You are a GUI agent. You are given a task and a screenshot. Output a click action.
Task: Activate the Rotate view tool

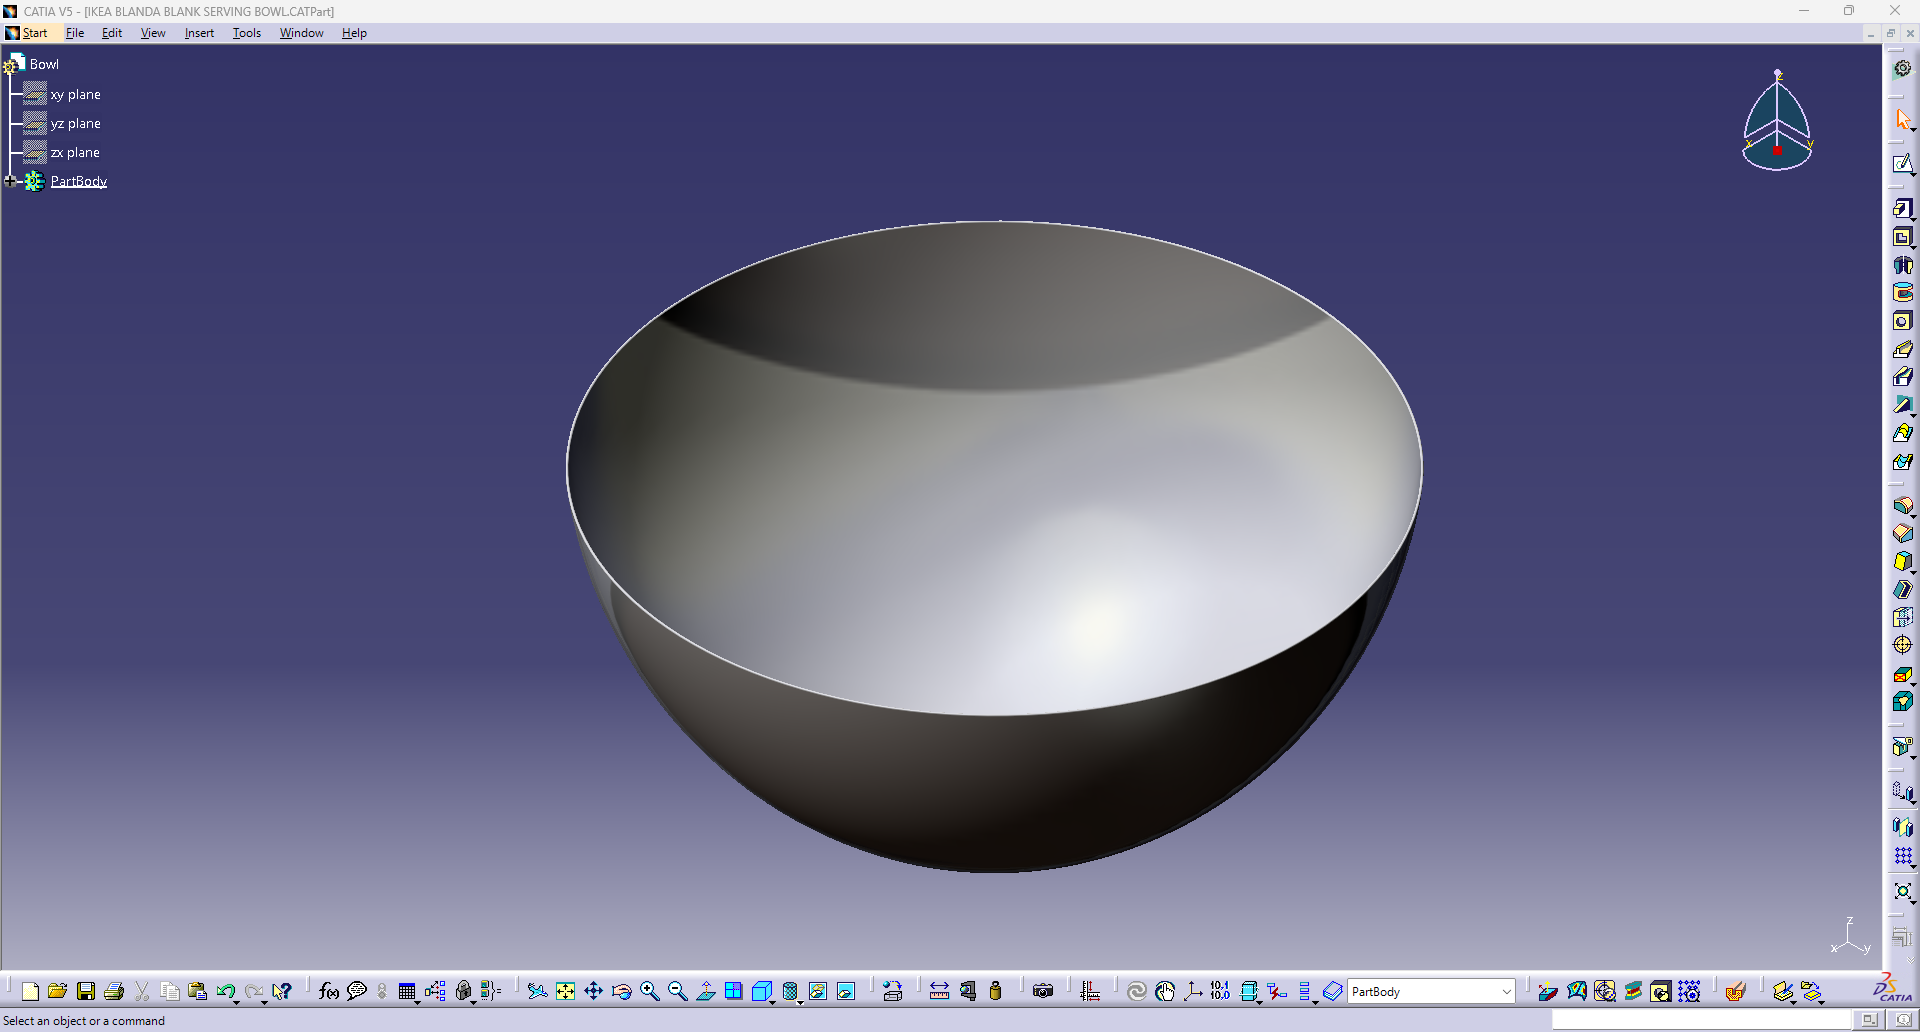621,991
